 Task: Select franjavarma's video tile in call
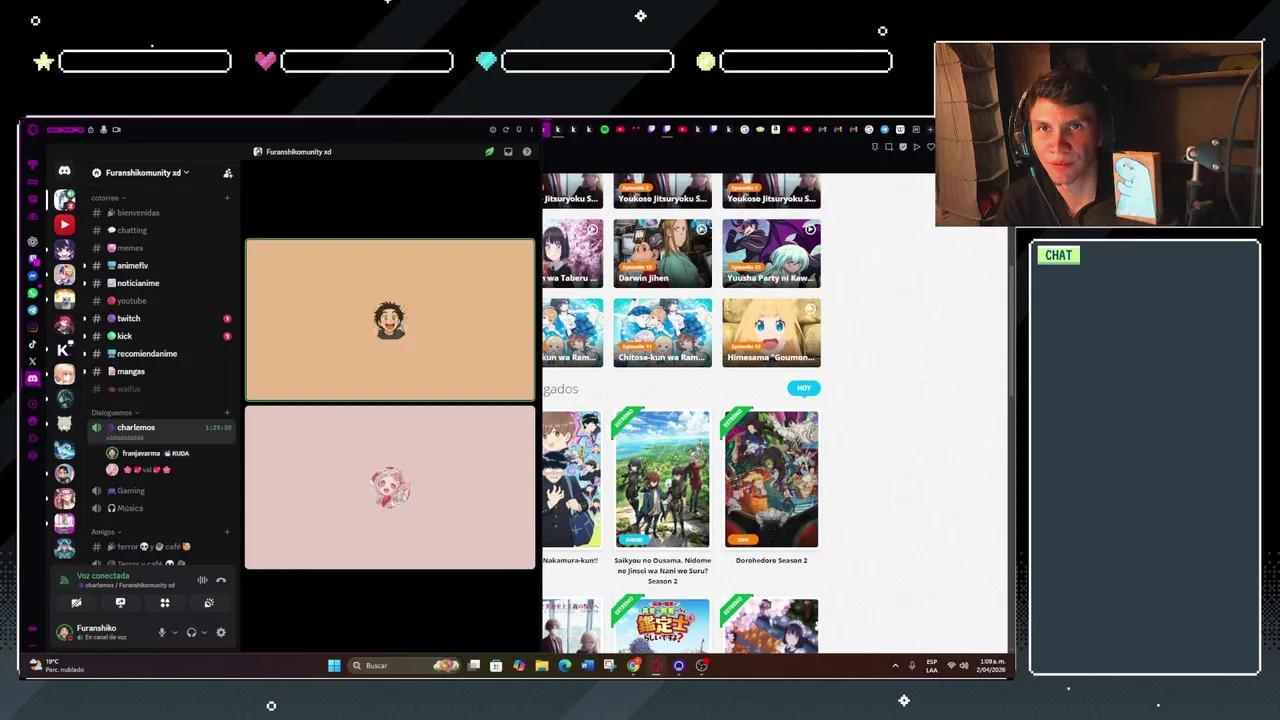[390, 320]
